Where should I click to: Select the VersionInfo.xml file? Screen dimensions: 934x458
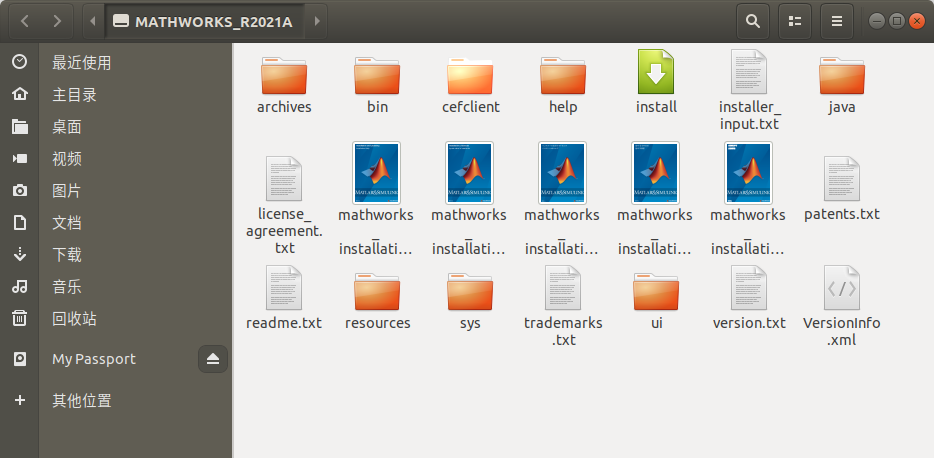842,307
